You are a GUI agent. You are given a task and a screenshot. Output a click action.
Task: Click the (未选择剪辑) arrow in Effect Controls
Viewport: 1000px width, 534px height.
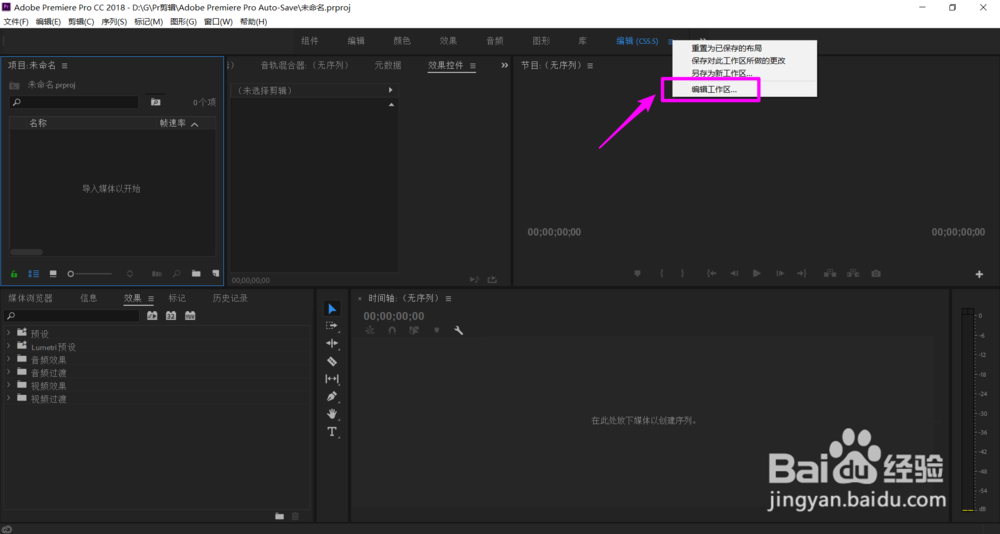390,91
